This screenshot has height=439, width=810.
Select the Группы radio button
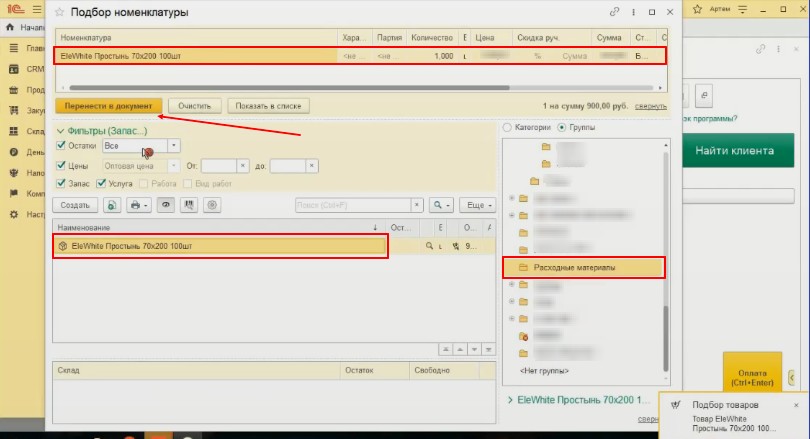point(562,127)
